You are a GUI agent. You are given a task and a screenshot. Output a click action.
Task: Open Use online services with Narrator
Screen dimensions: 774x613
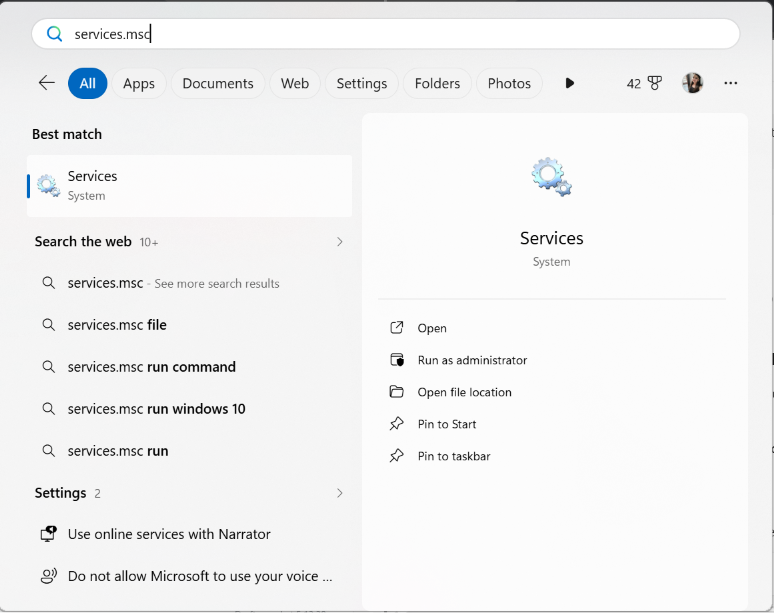click(190, 535)
